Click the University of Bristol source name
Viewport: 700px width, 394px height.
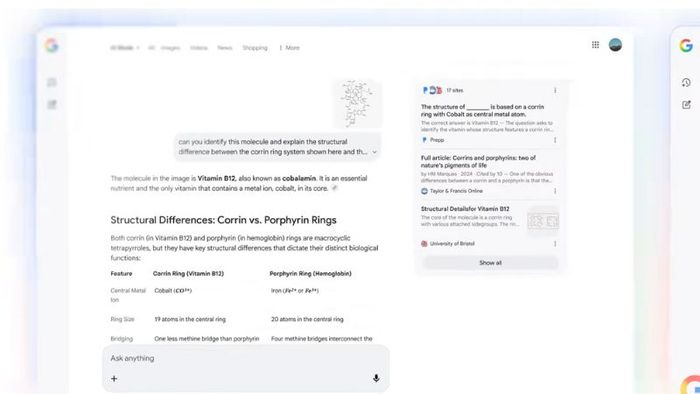point(452,244)
